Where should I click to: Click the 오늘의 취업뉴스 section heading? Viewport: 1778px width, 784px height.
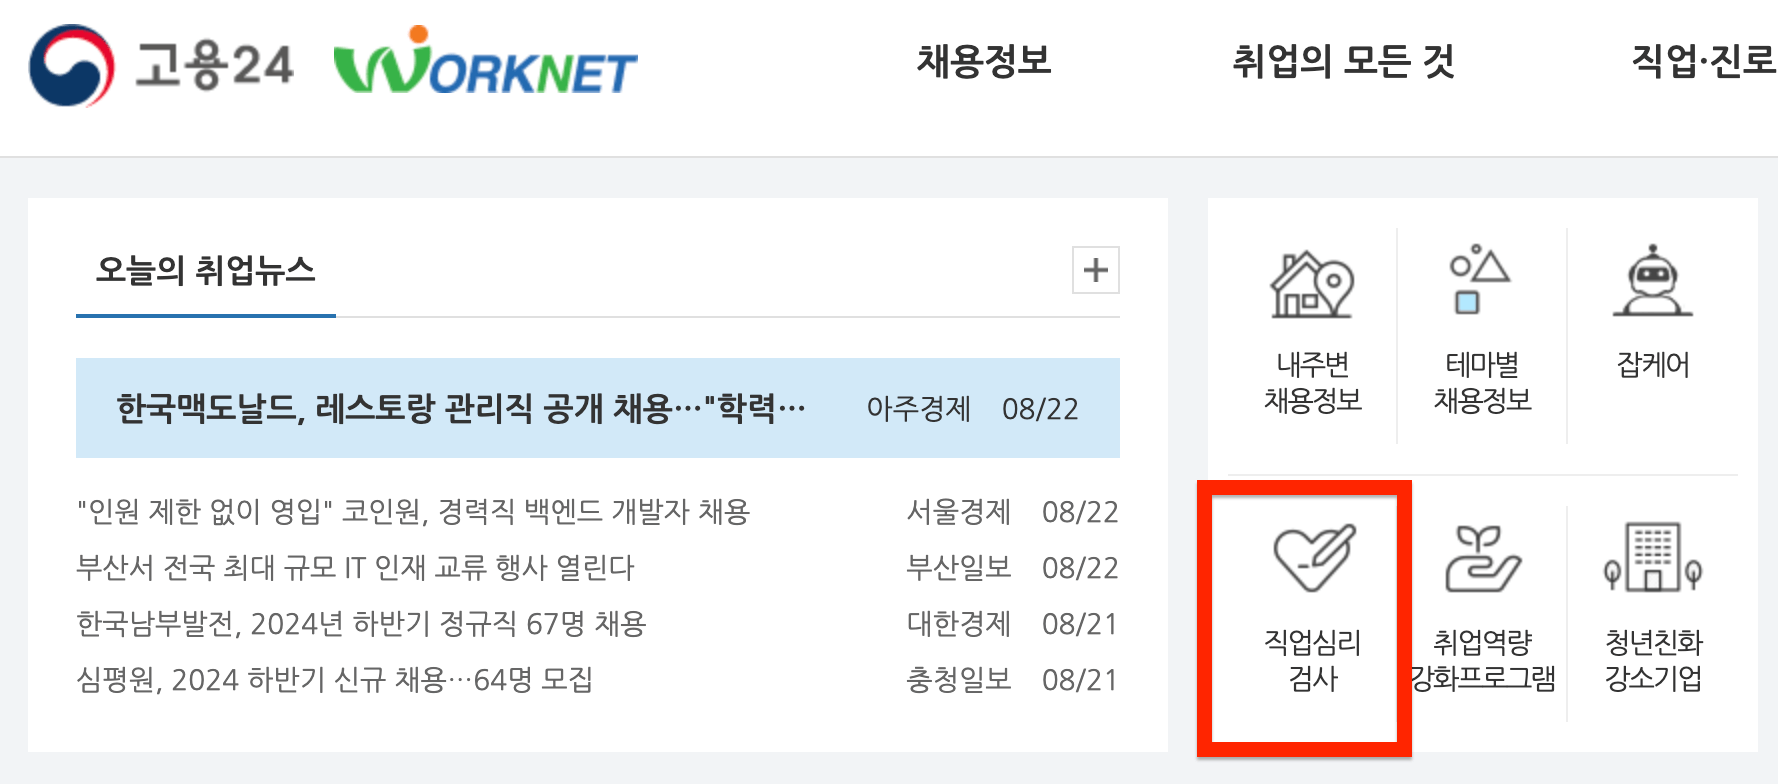coord(203,270)
